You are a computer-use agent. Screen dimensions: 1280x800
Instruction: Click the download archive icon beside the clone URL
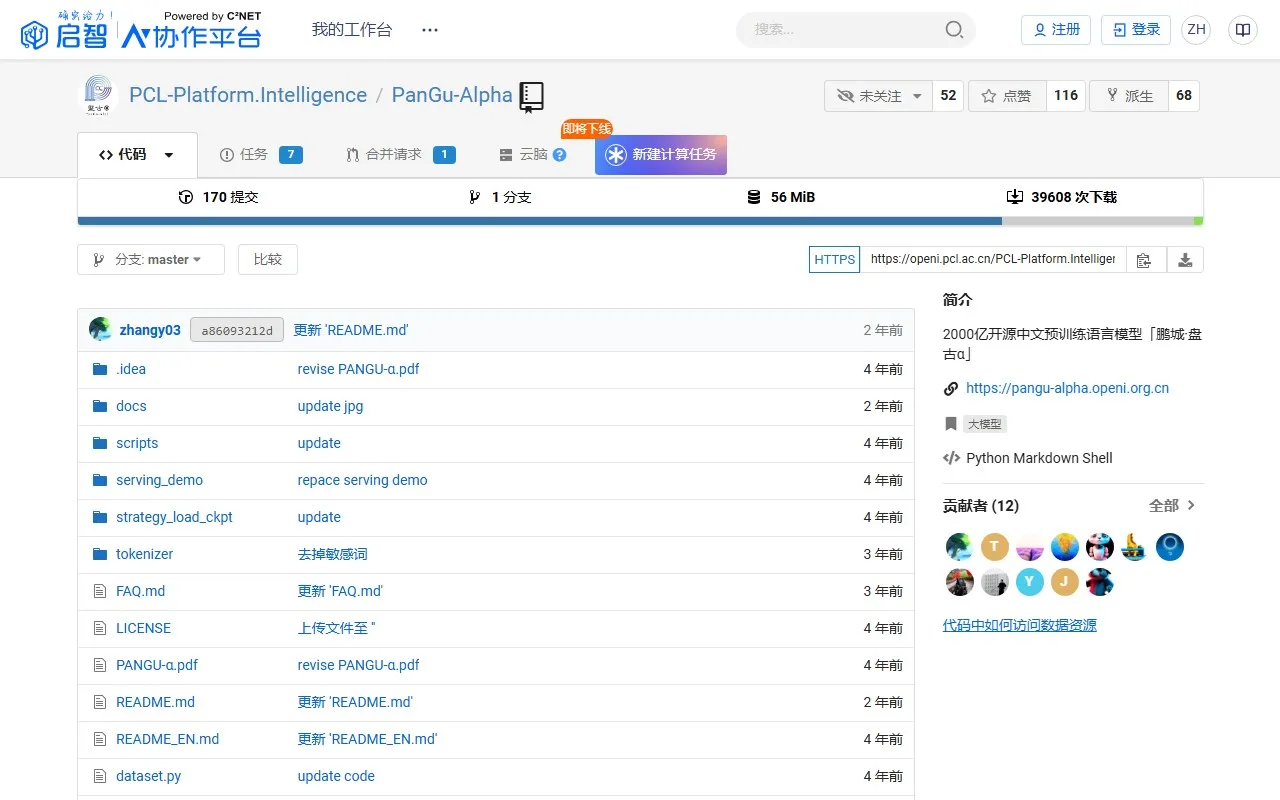point(1185,259)
